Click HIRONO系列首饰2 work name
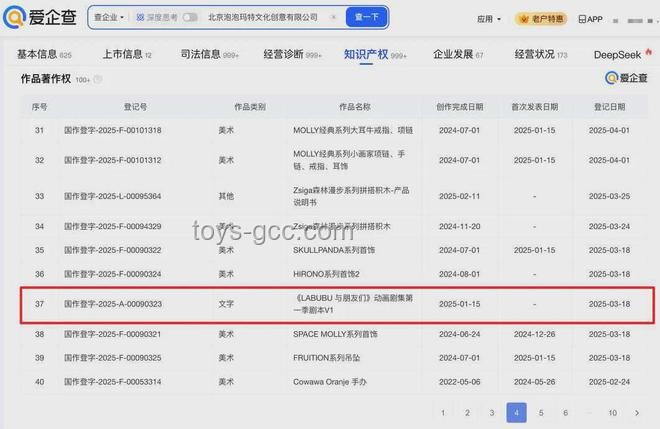The width and height of the screenshot is (660, 429). click(x=326, y=274)
